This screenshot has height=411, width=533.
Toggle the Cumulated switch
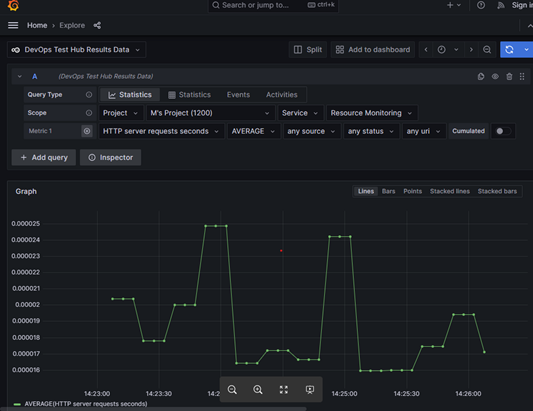pos(503,131)
